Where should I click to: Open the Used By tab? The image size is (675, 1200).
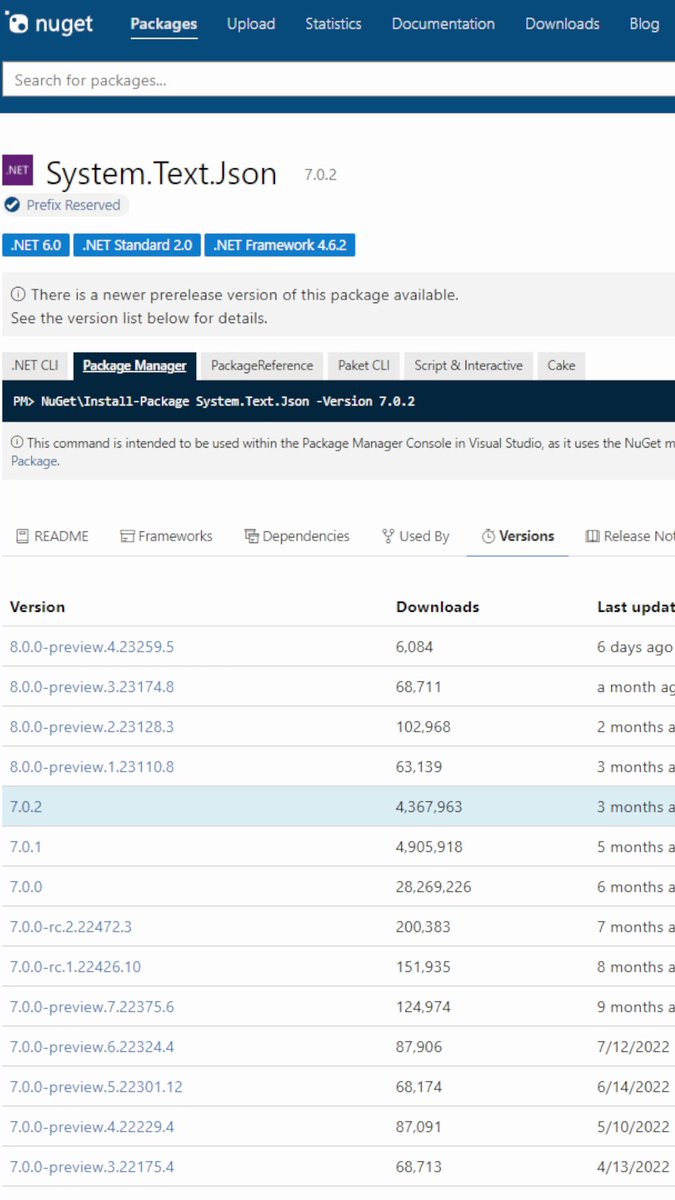416,536
